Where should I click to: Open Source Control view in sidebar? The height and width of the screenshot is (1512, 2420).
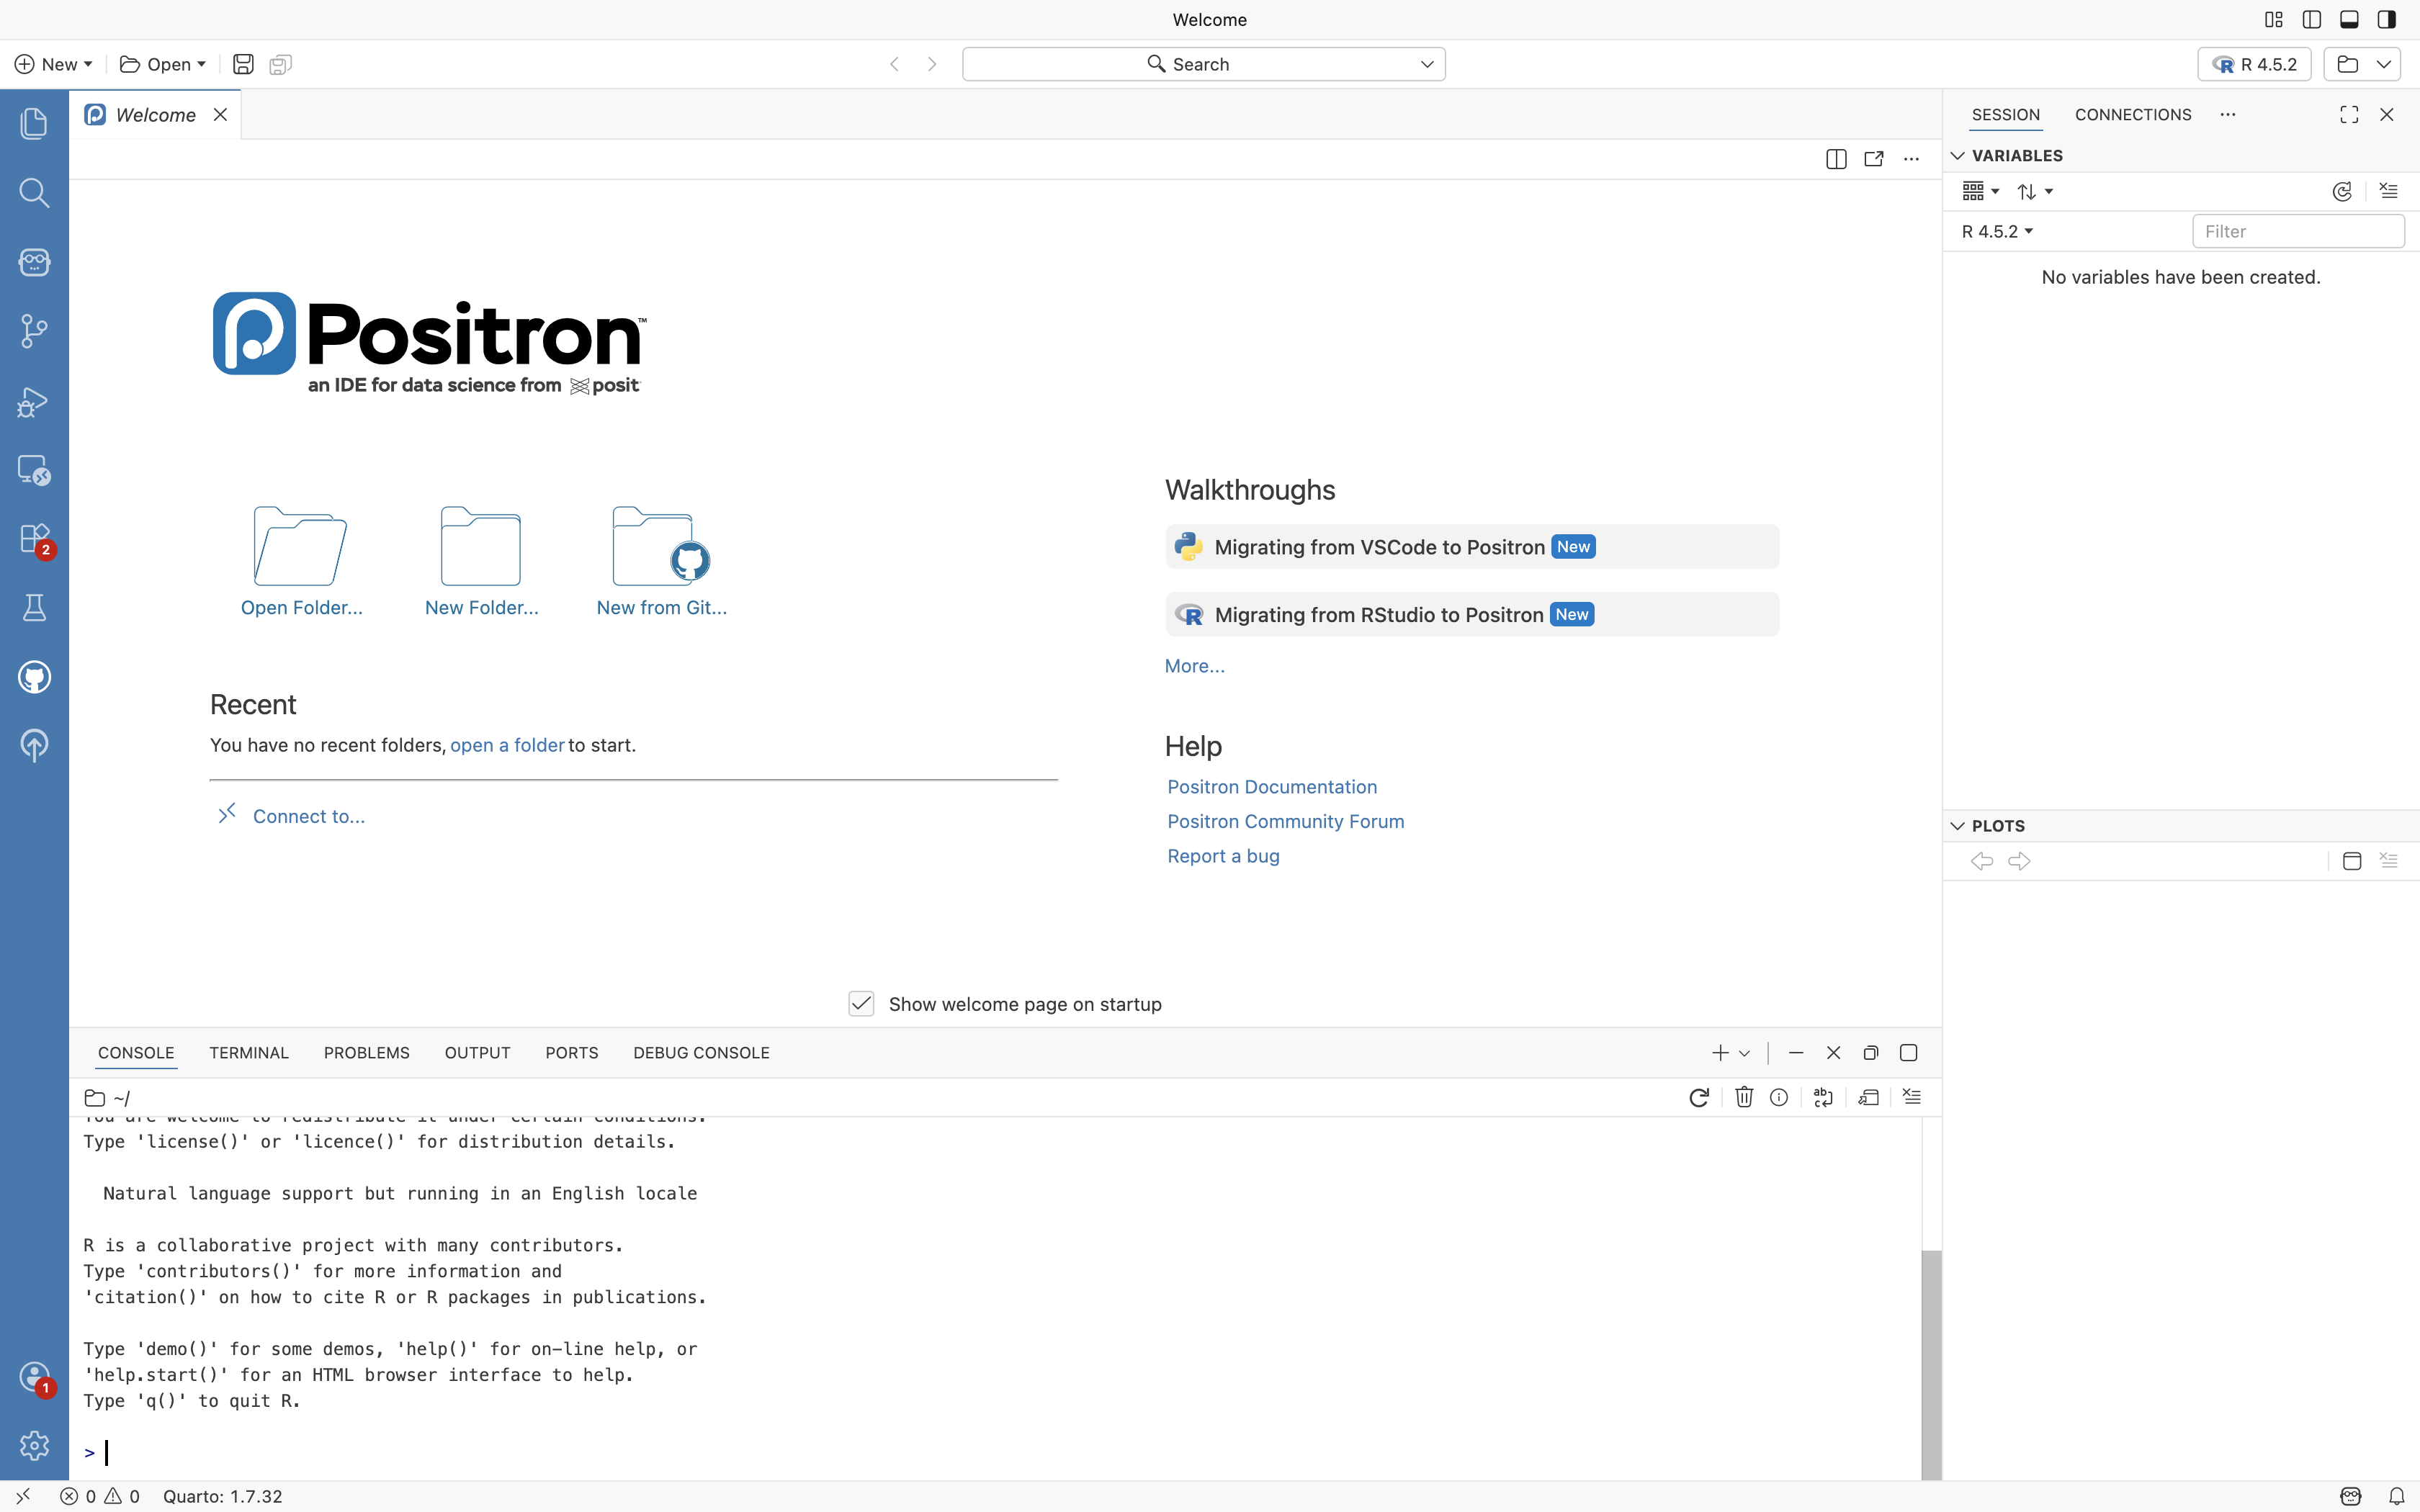click(34, 331)
